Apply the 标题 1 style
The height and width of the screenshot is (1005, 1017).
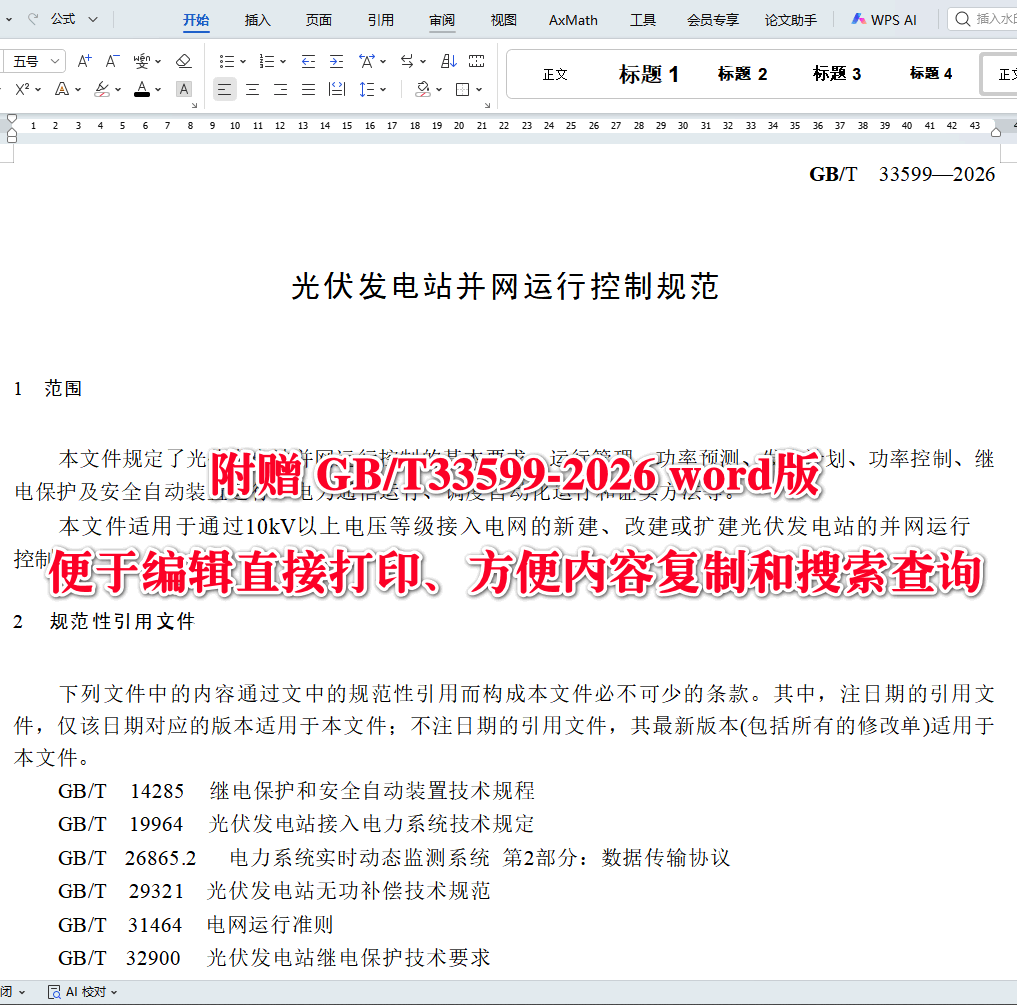click(649, 74)
